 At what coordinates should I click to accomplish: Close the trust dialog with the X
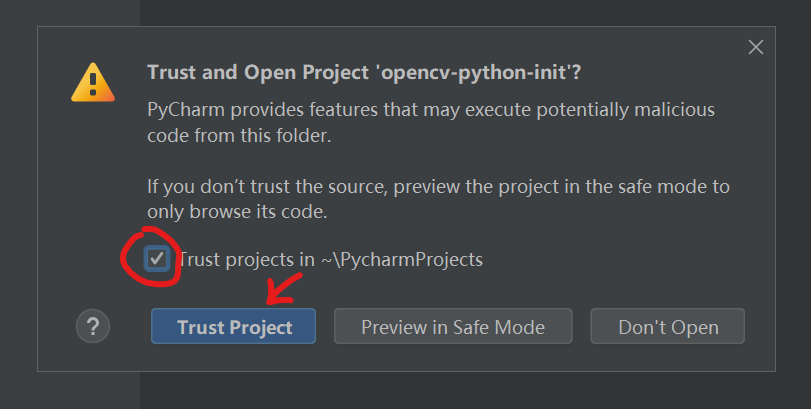pos(756,47)
